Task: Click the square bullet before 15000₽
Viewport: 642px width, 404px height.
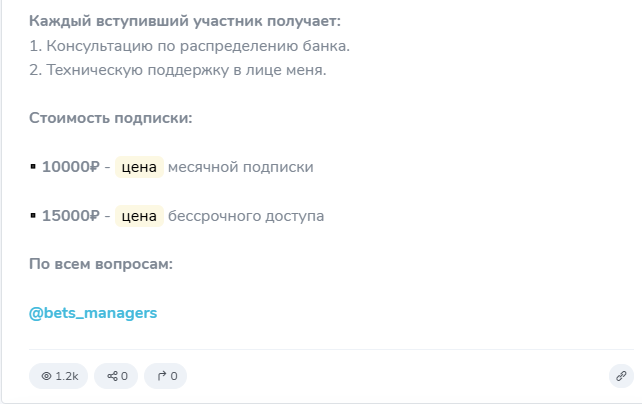Action: click(x=33, y=216)
